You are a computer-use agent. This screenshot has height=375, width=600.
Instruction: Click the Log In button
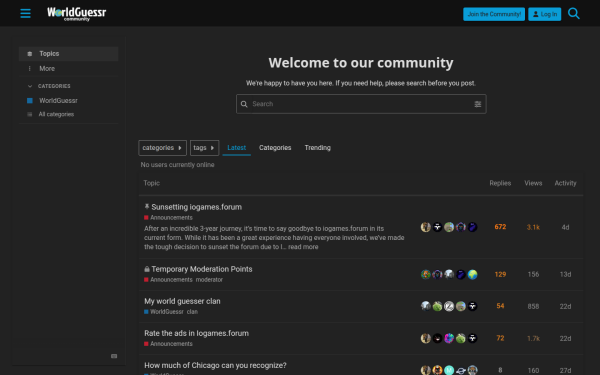pyautogui.click(x=545, y=14)
